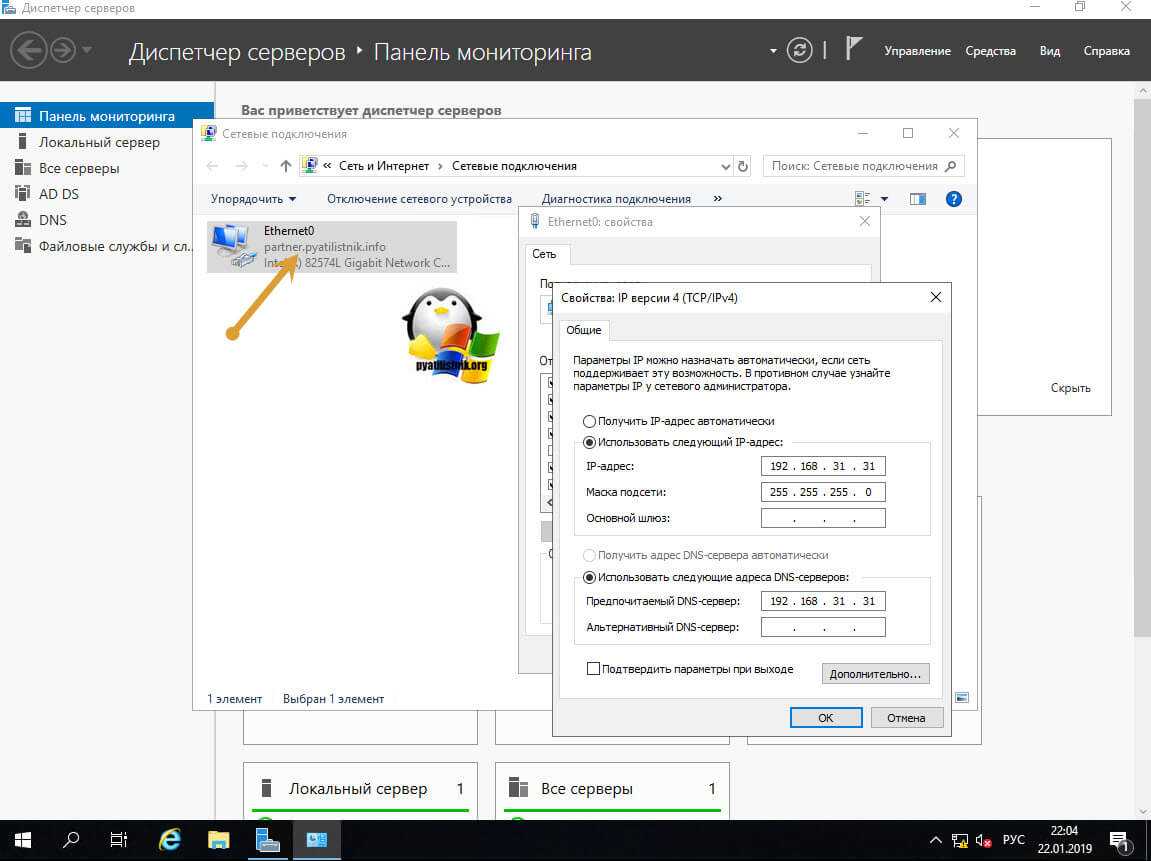Click the 'Основной шлюз' input field
This screenshot has height=861, width=1151.
tap(822, 518)
